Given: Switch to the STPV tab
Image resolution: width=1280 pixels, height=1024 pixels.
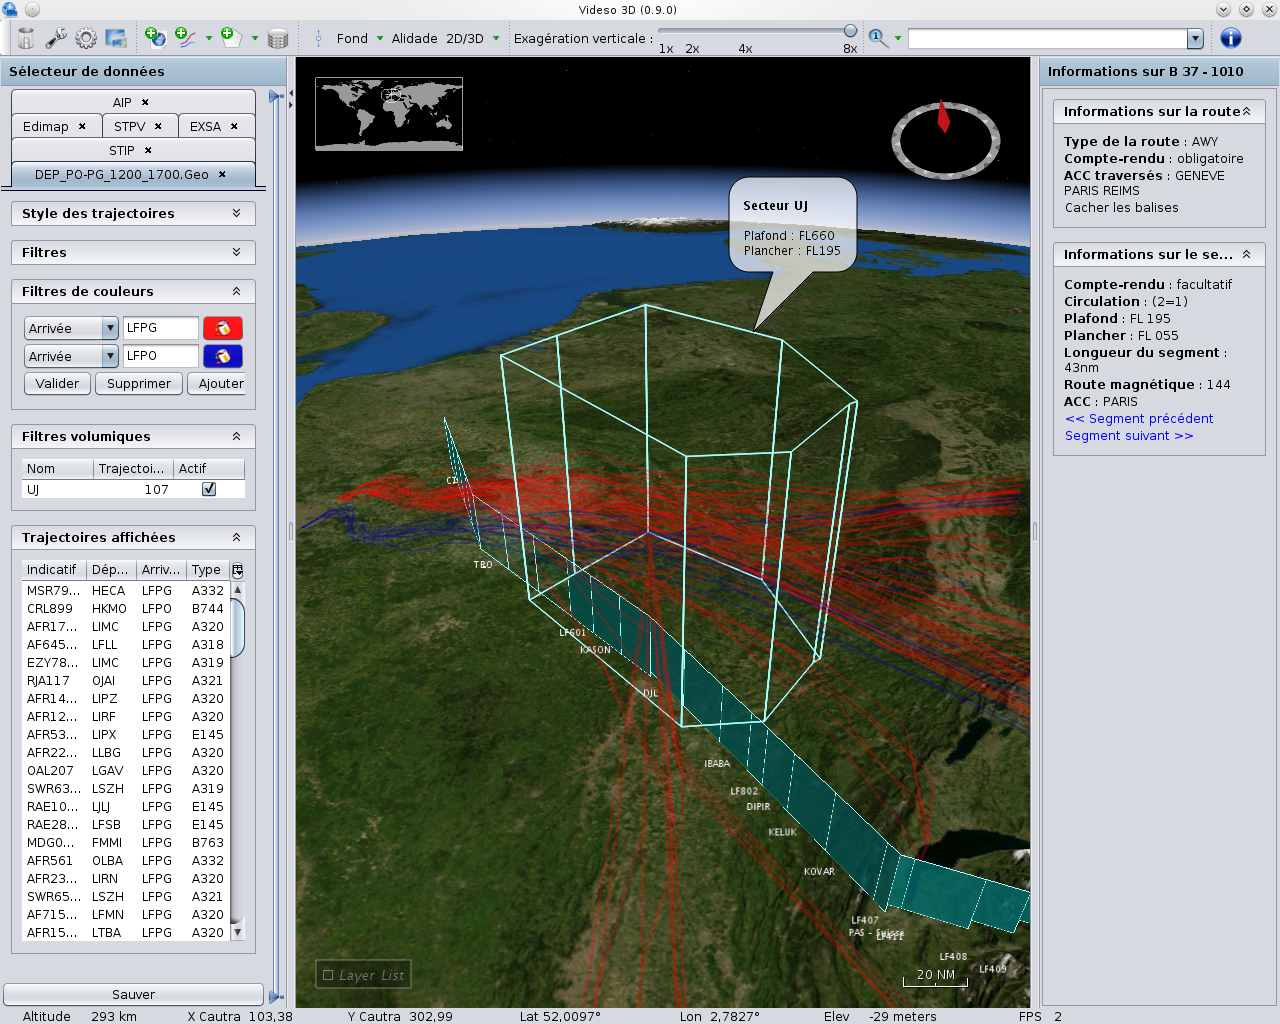Looking at the screenshot, I should 130,126.
